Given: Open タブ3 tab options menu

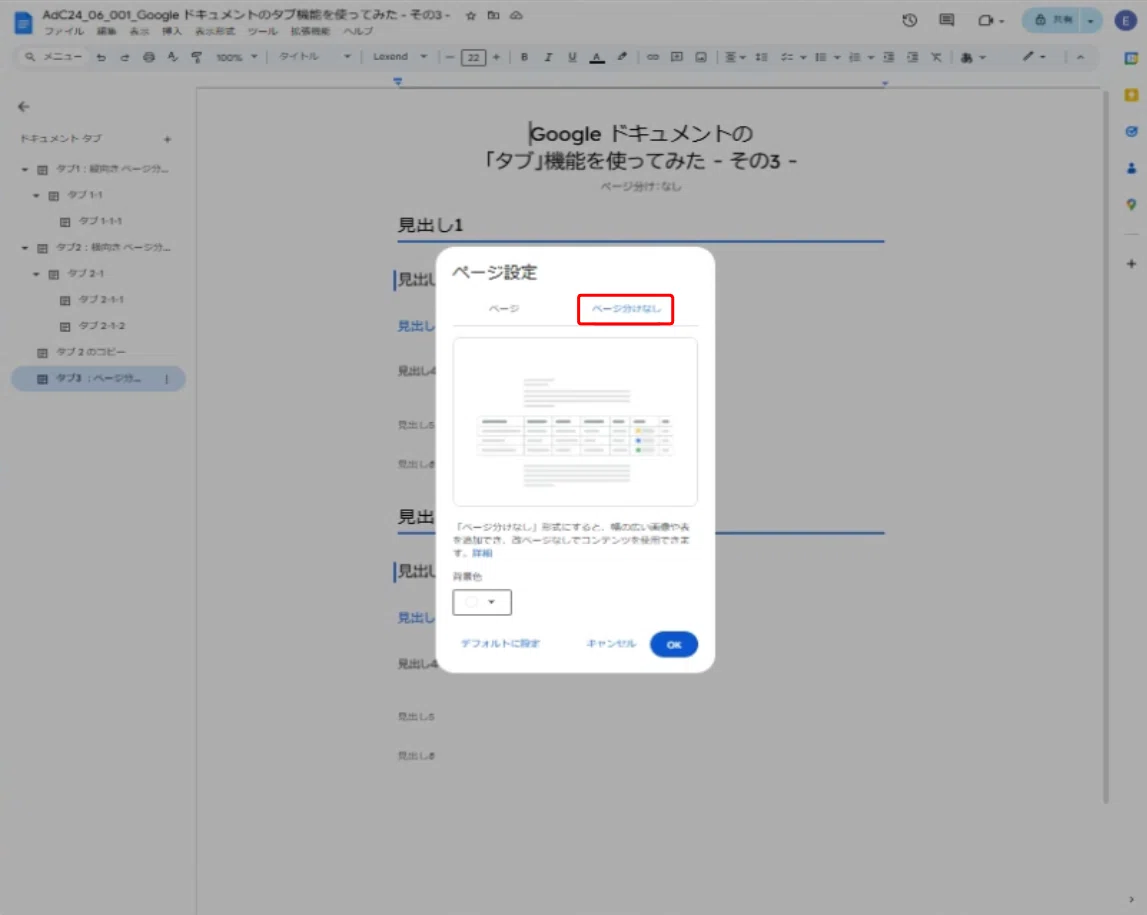Looking at the screenshot, I should click(x=167, y=379).
